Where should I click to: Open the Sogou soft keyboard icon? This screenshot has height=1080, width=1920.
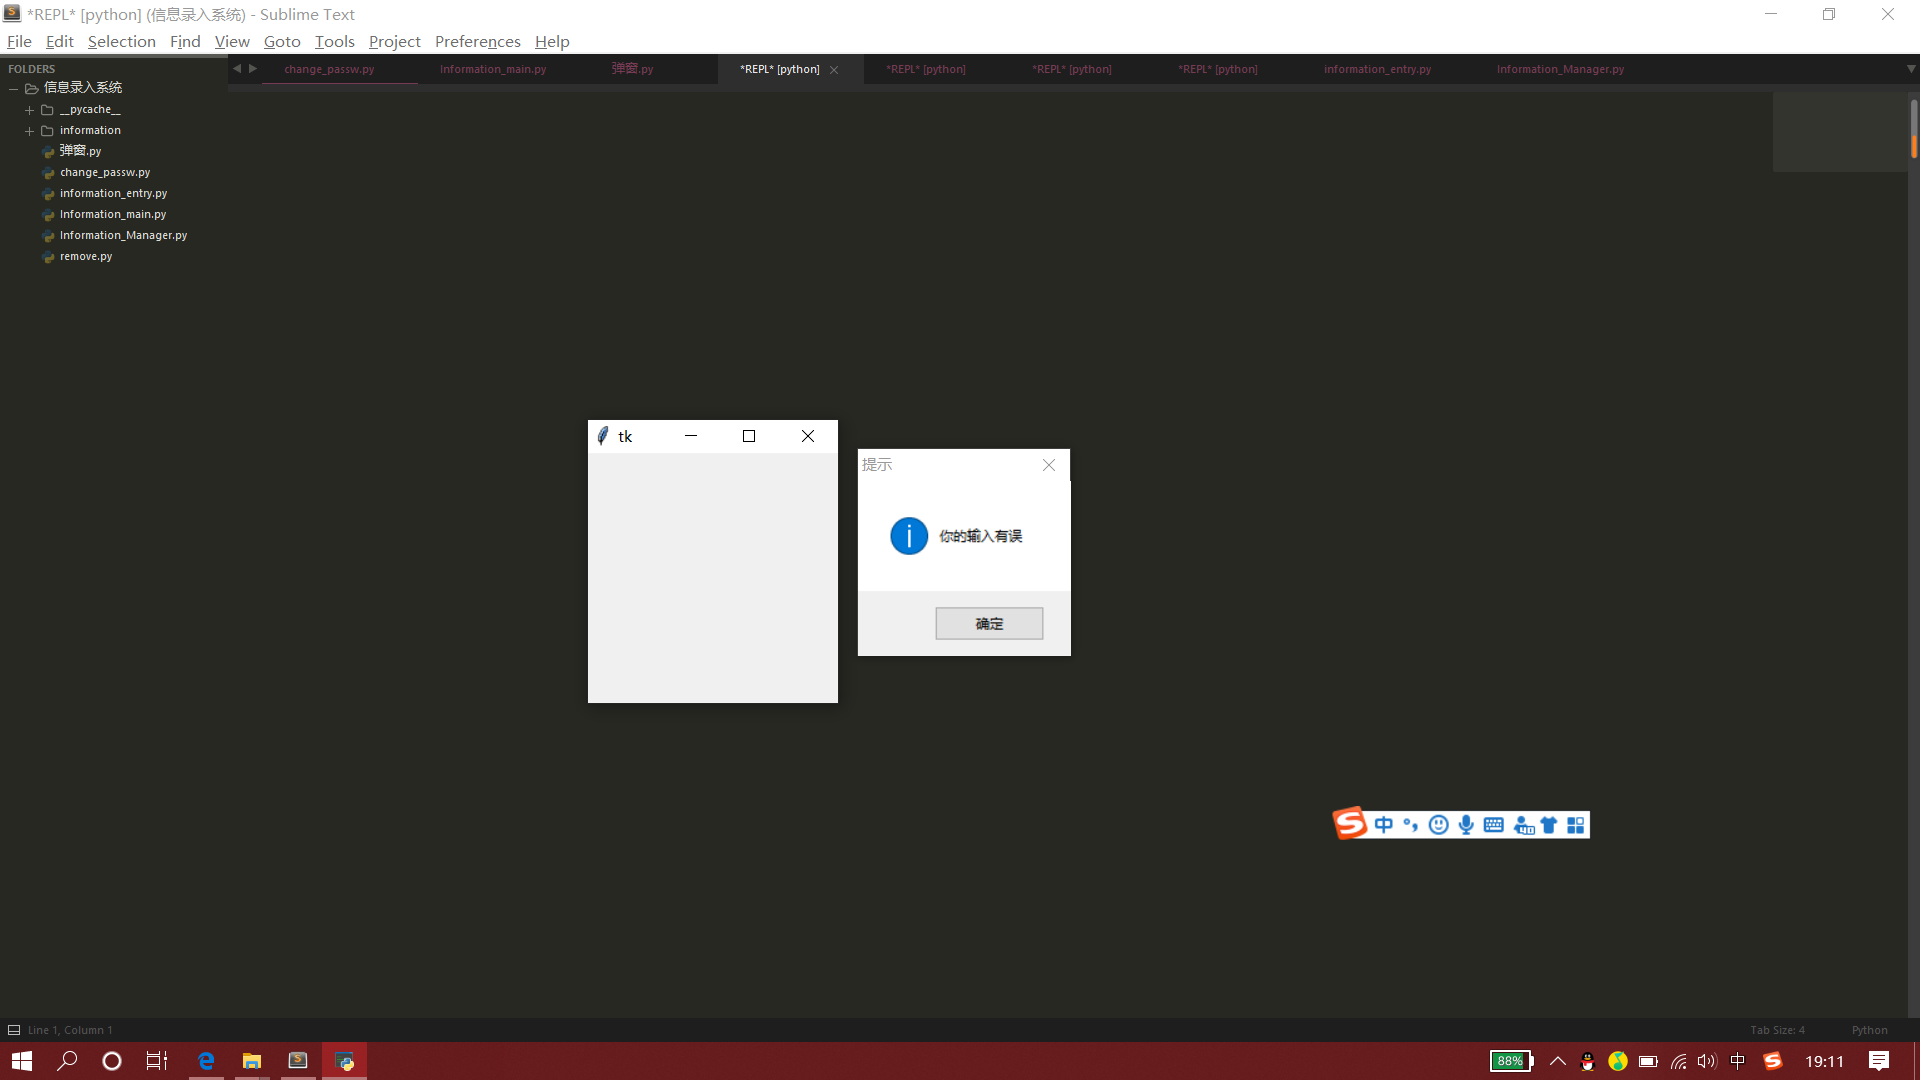pos(1494,825)
